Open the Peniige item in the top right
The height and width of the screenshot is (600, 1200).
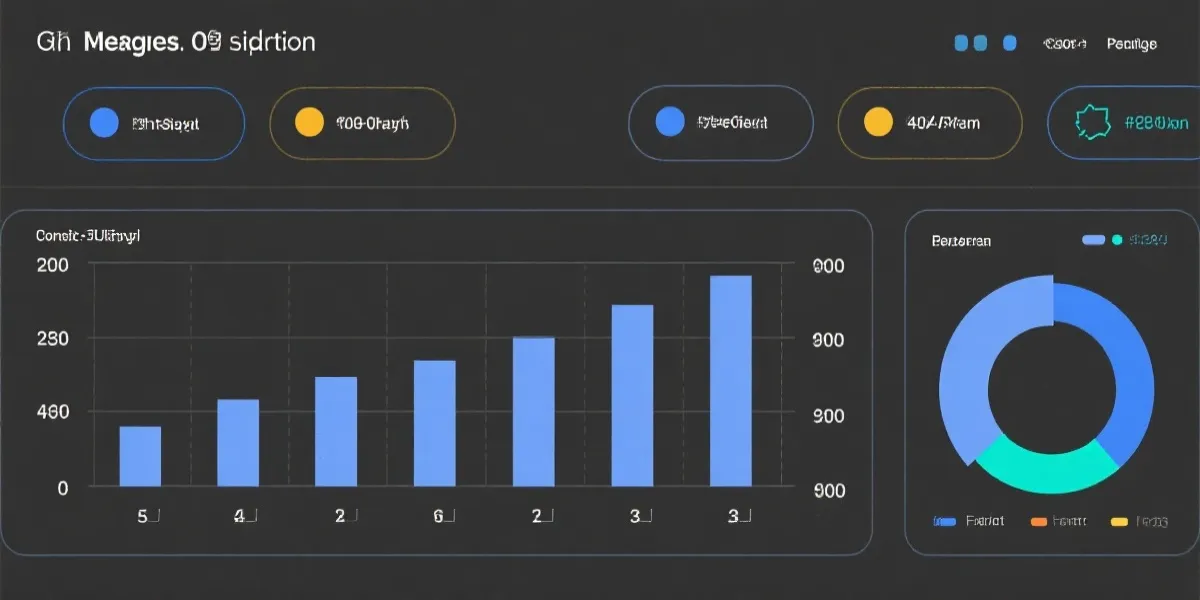pos(1131,44)
